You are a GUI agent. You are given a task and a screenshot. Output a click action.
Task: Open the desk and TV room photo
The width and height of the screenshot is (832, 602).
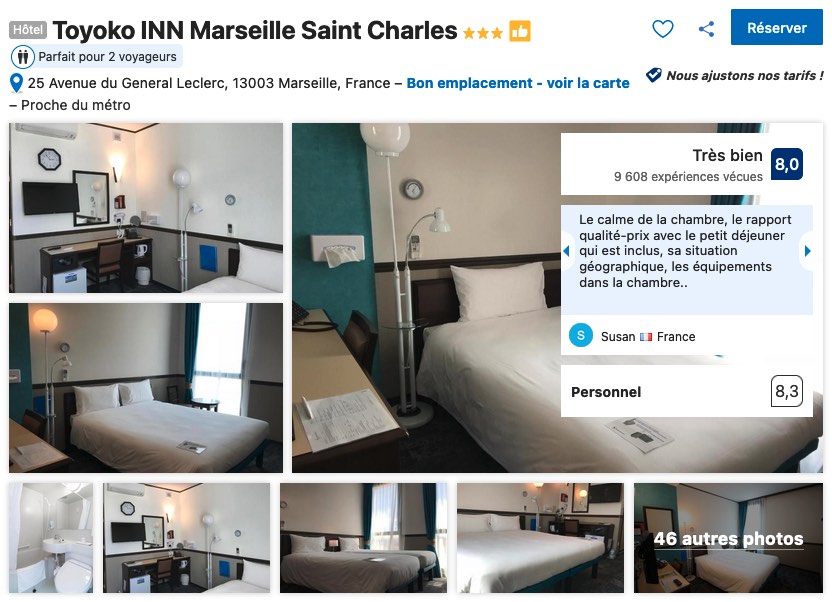coord(146,208)
